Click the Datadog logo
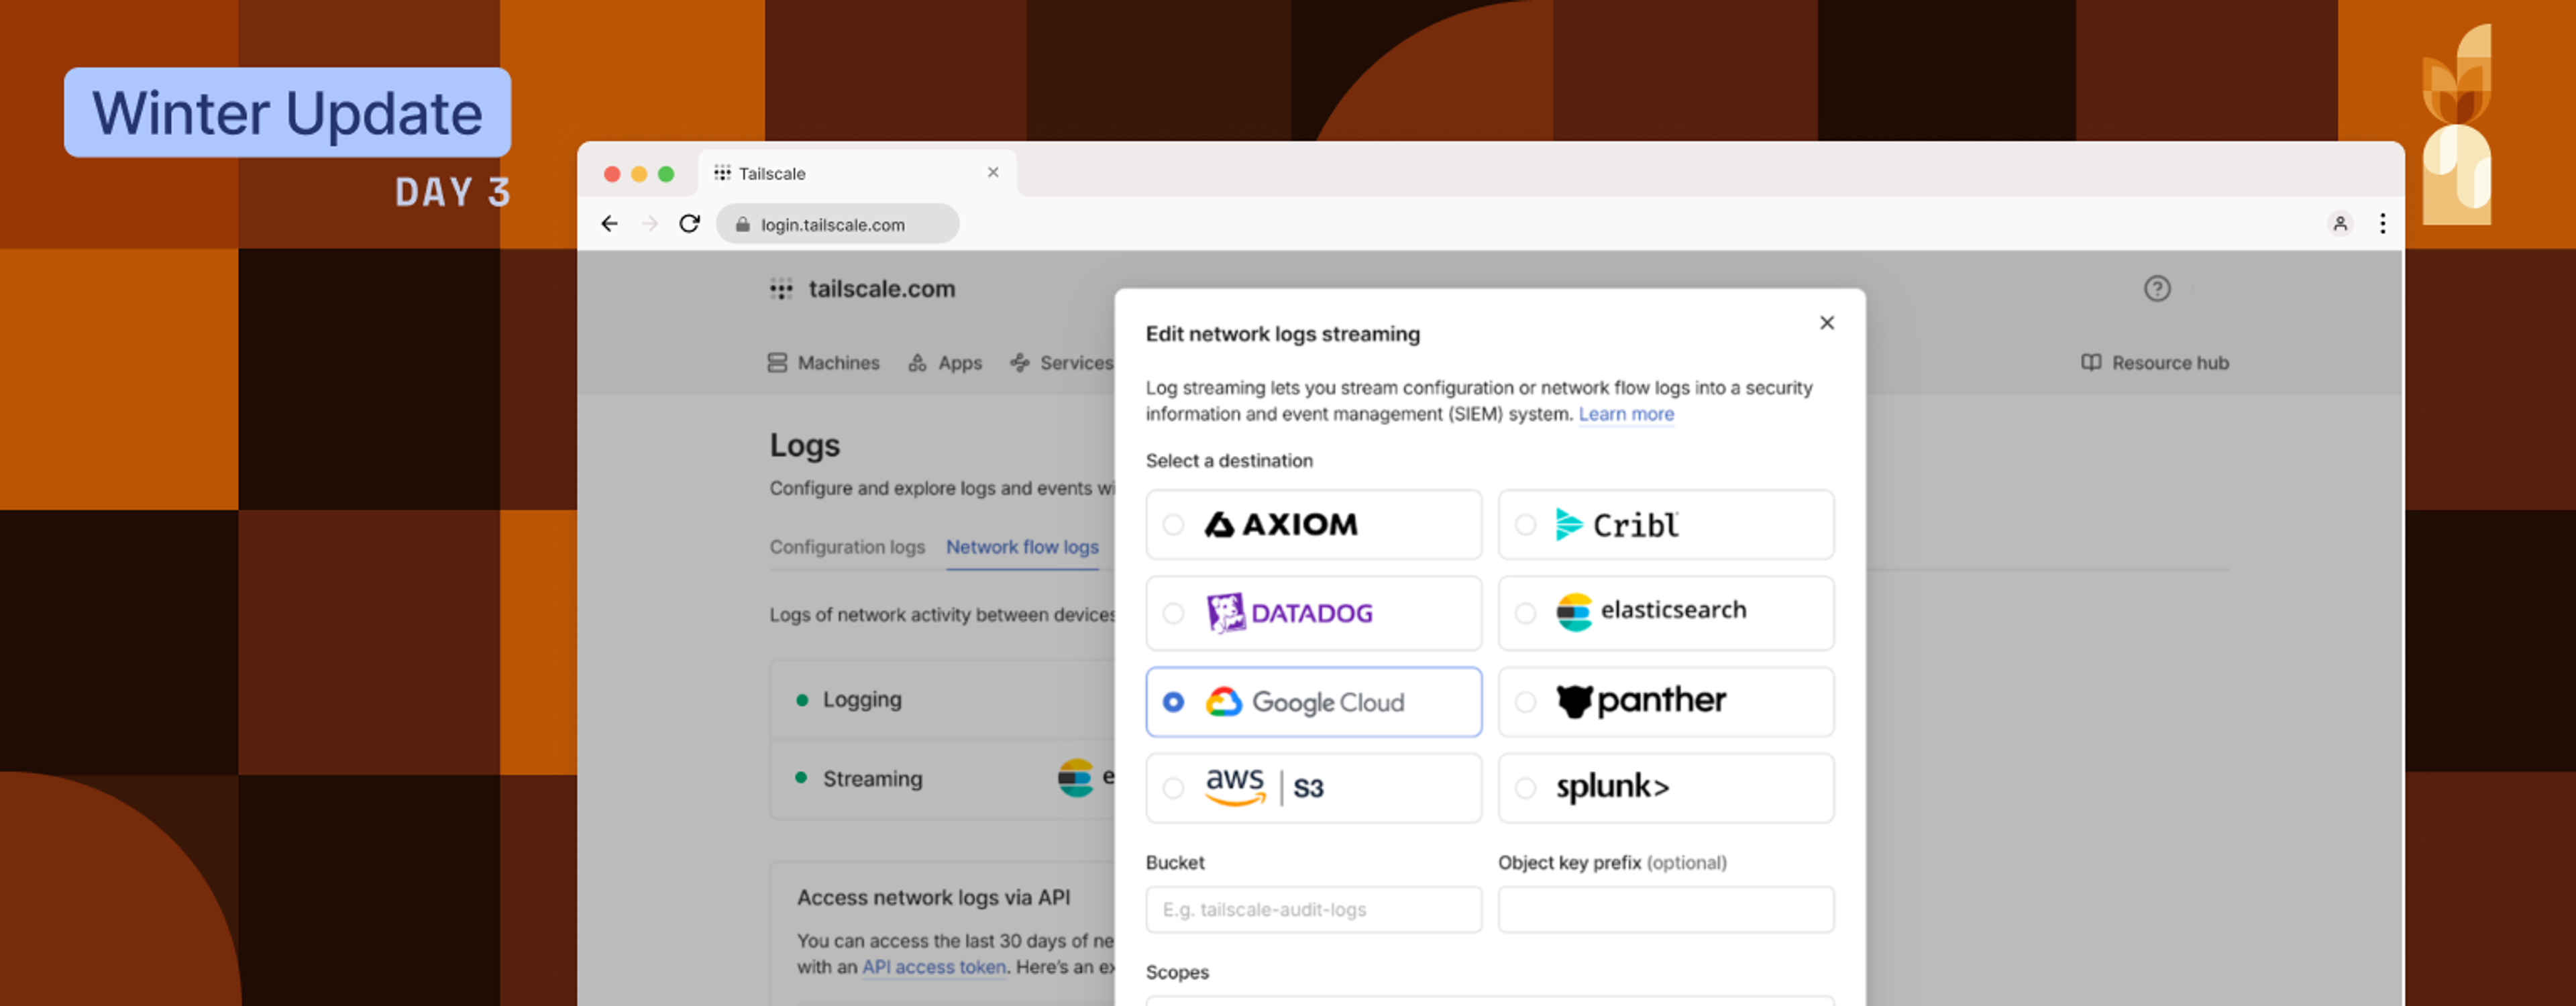Screen dimensions: 2576x1006 pyautogui.click(x=1289, y=612)
